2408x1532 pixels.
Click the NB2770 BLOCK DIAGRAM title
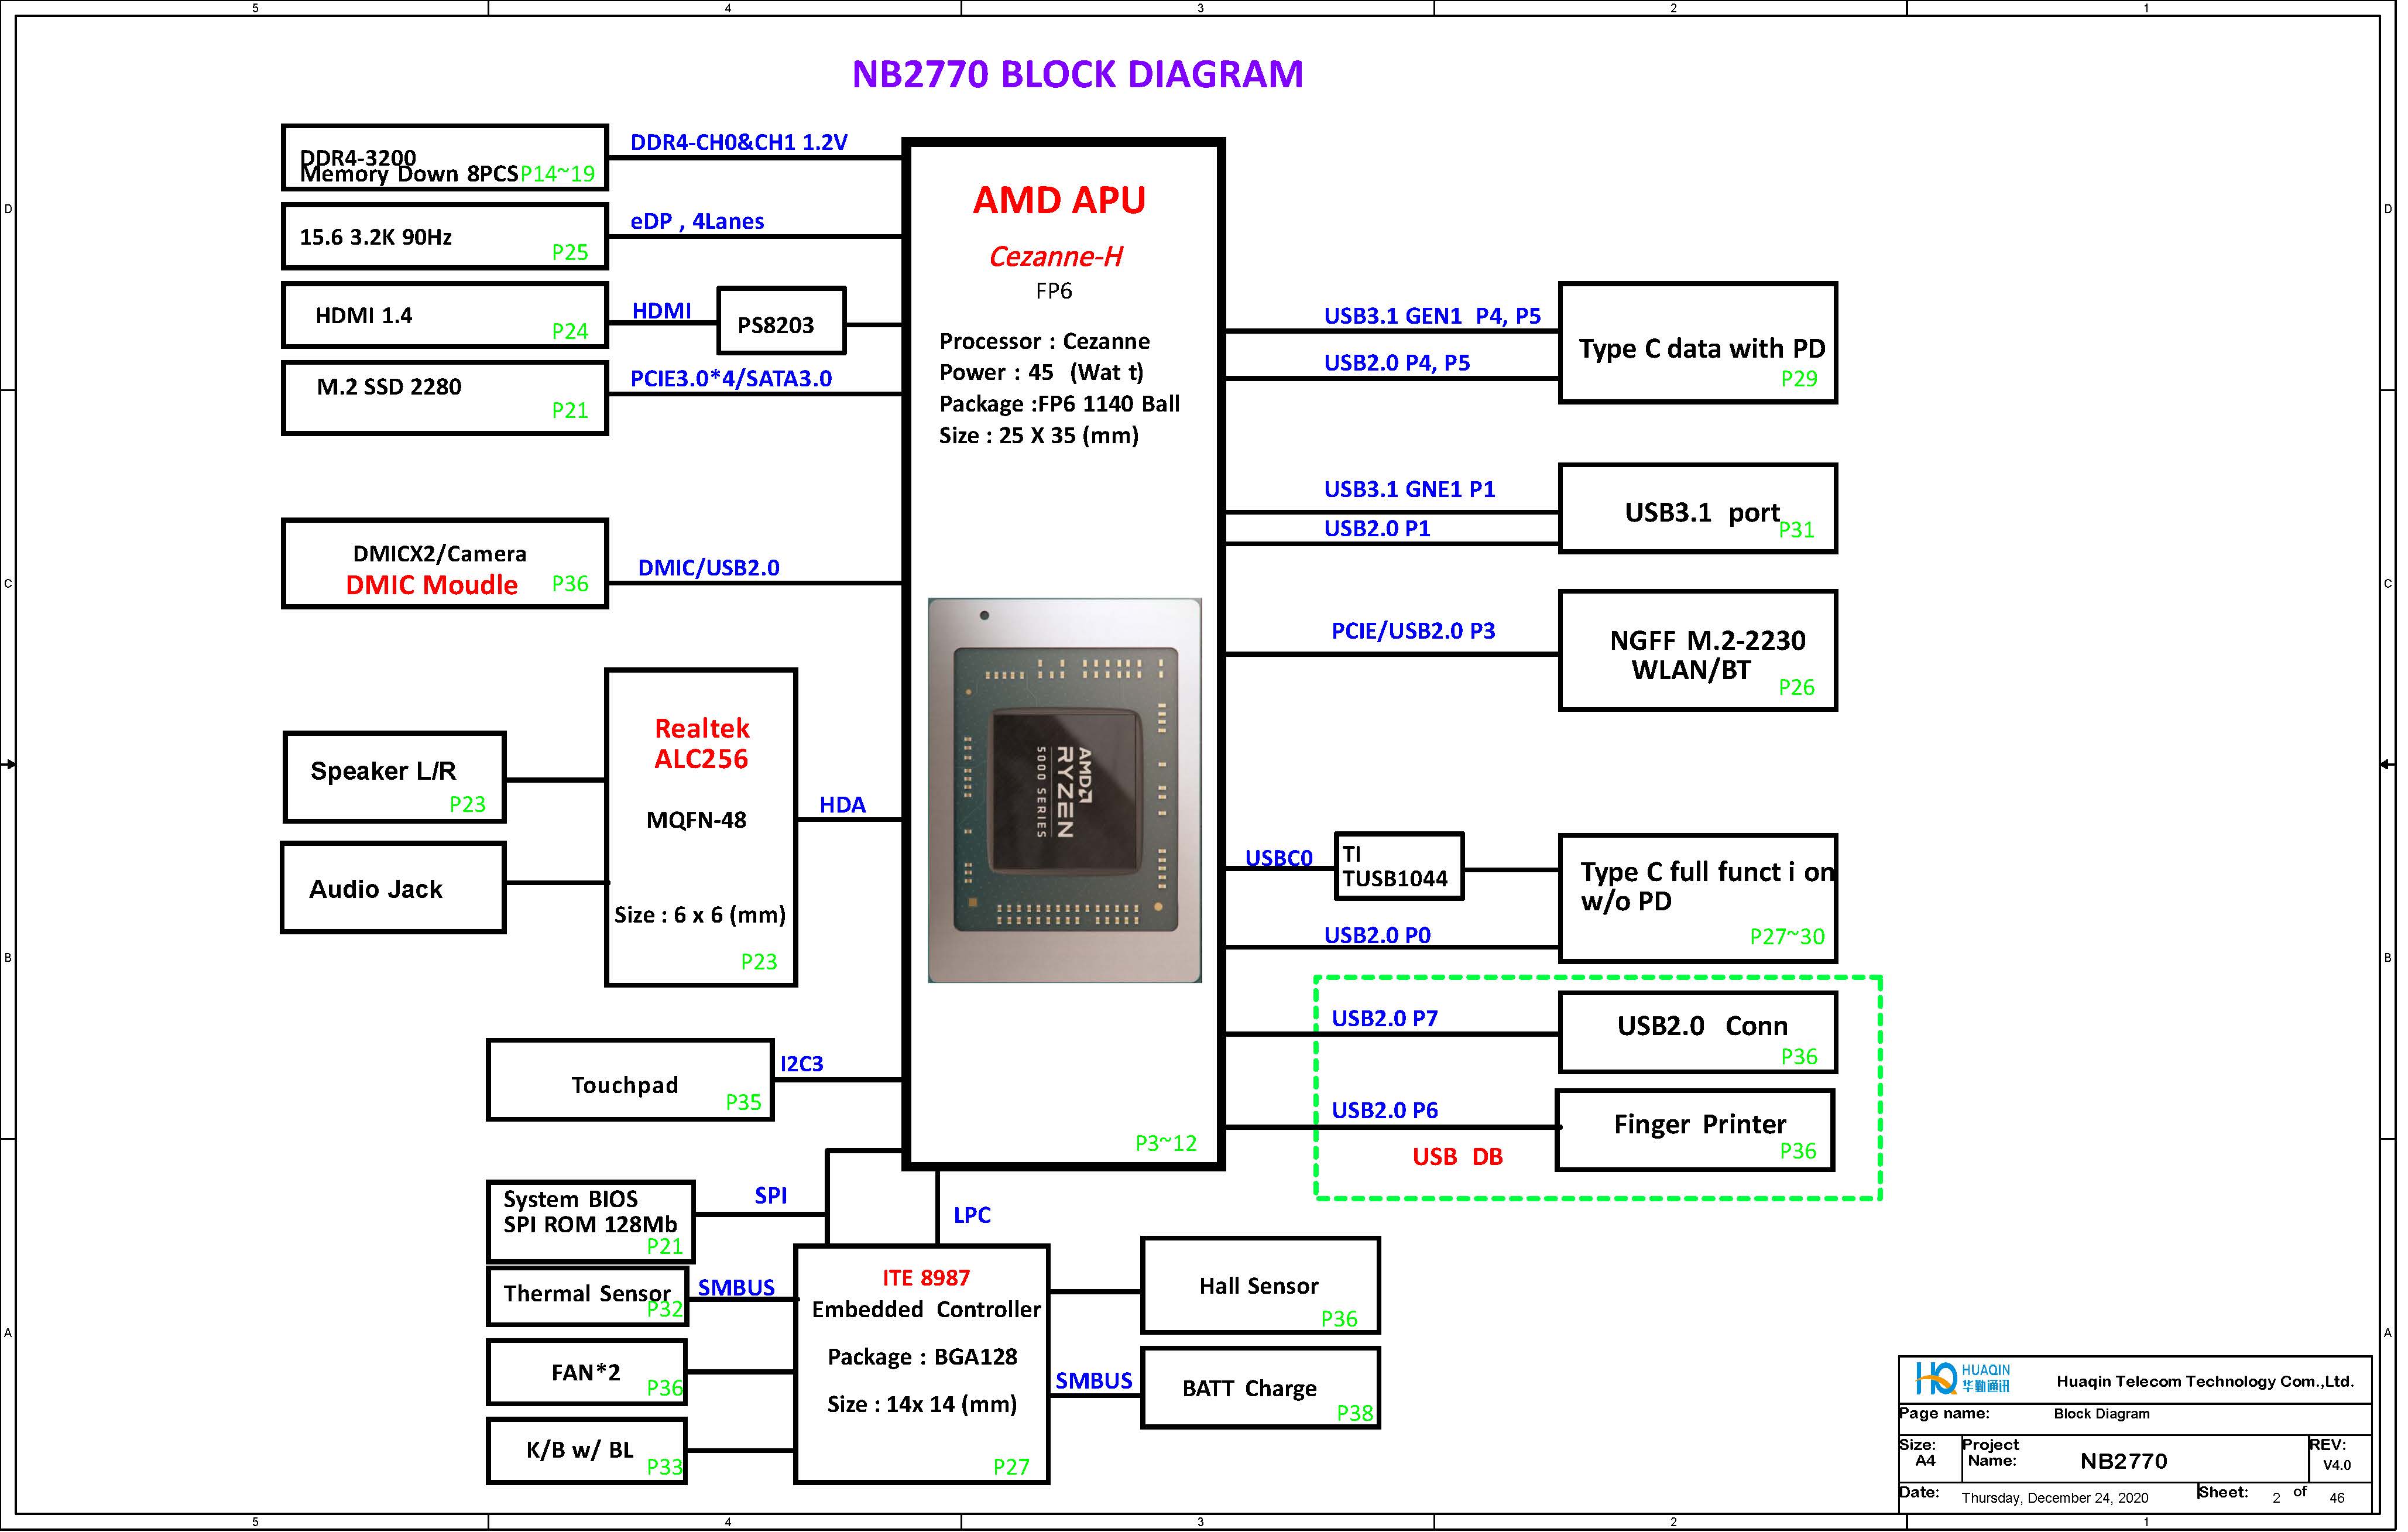1077,74
